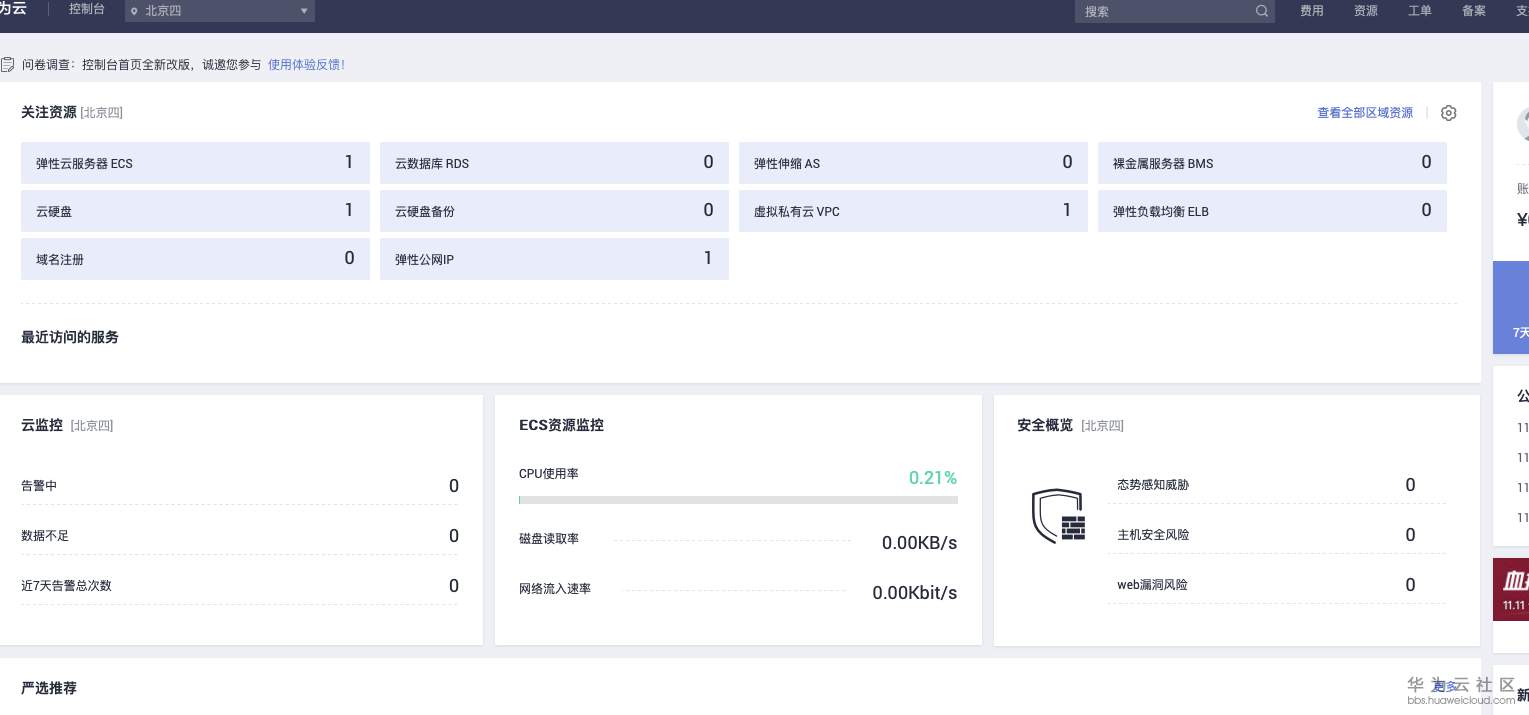Open the 弹性伸缩 AS resource tile
Viewport: 1529px width, 715px height.
point(913,163)
